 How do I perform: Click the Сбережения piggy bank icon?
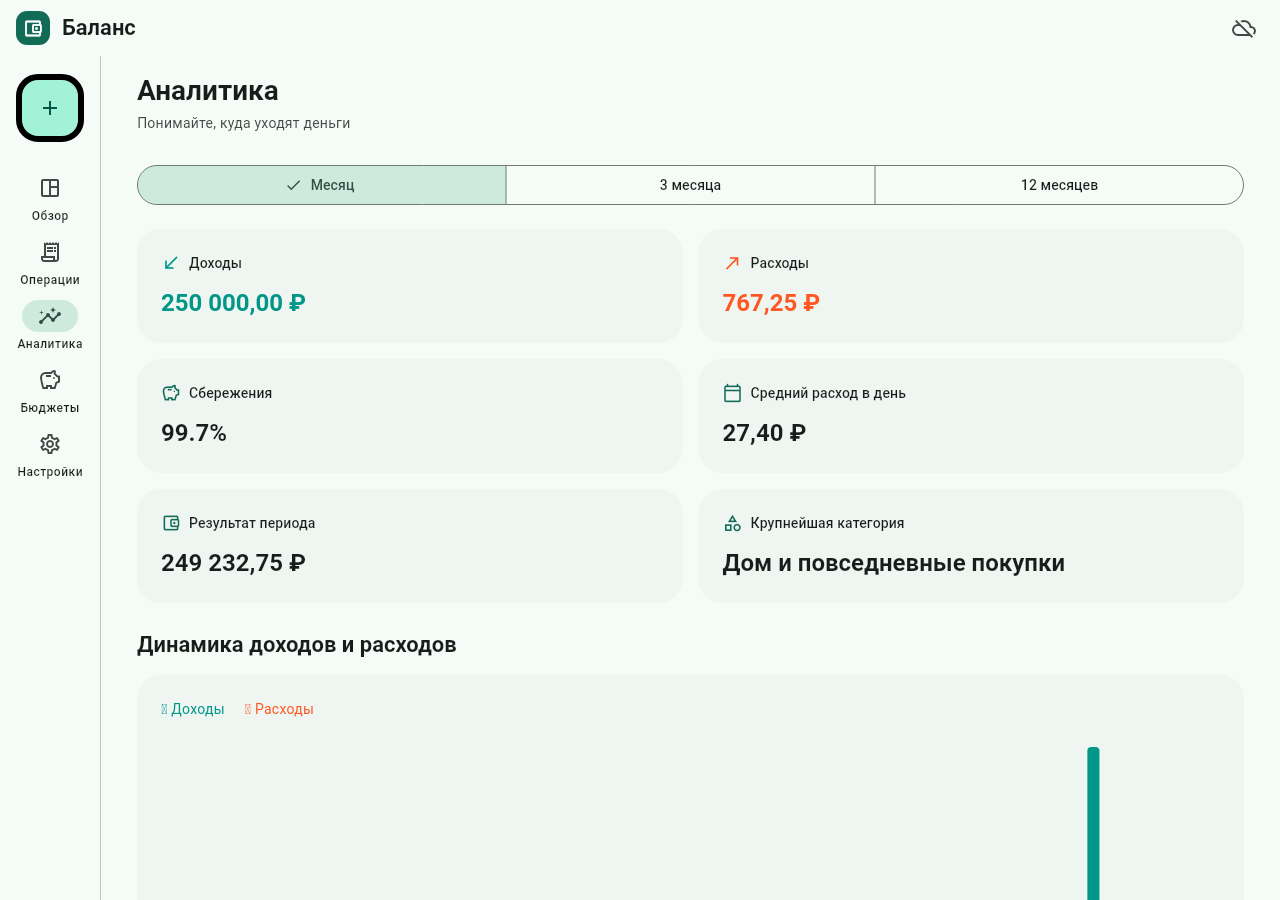coord(171,393)
